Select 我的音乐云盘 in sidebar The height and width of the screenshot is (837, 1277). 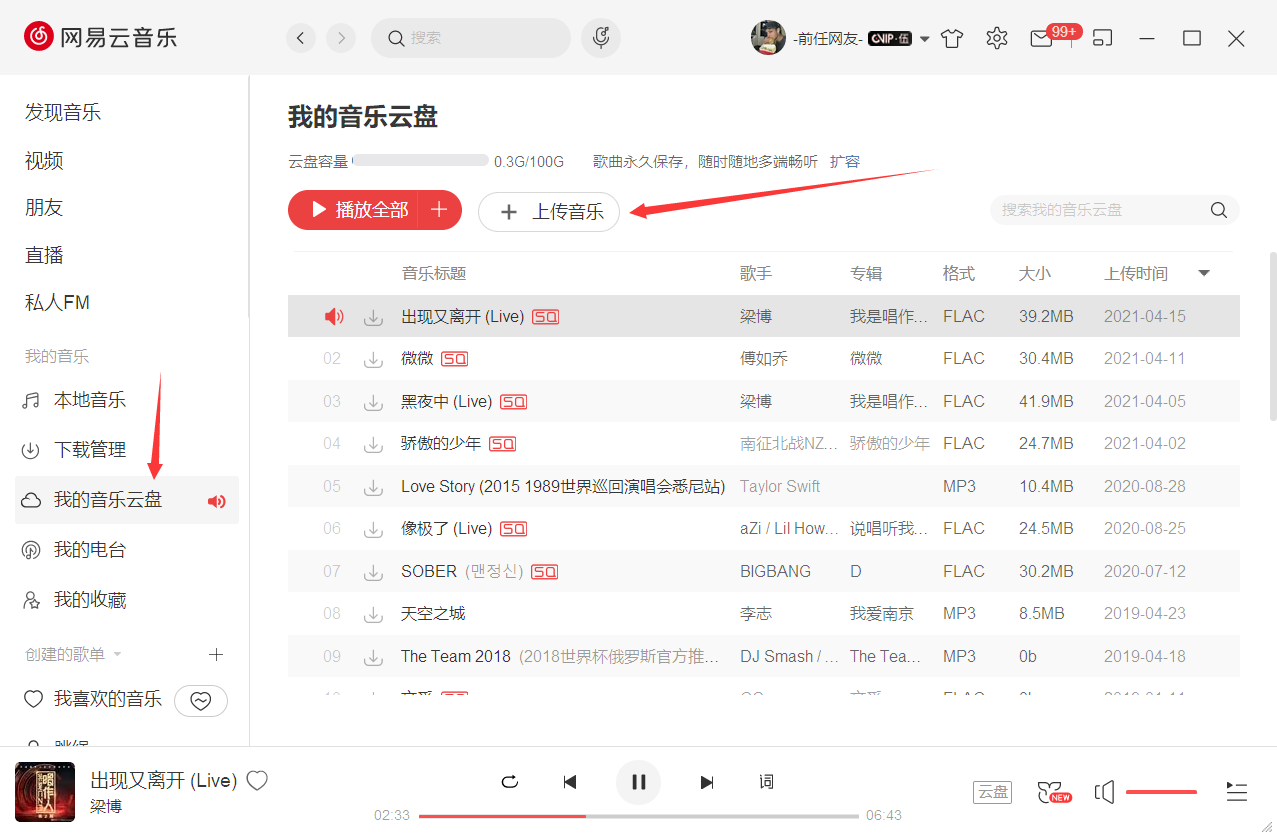[127, 500]
